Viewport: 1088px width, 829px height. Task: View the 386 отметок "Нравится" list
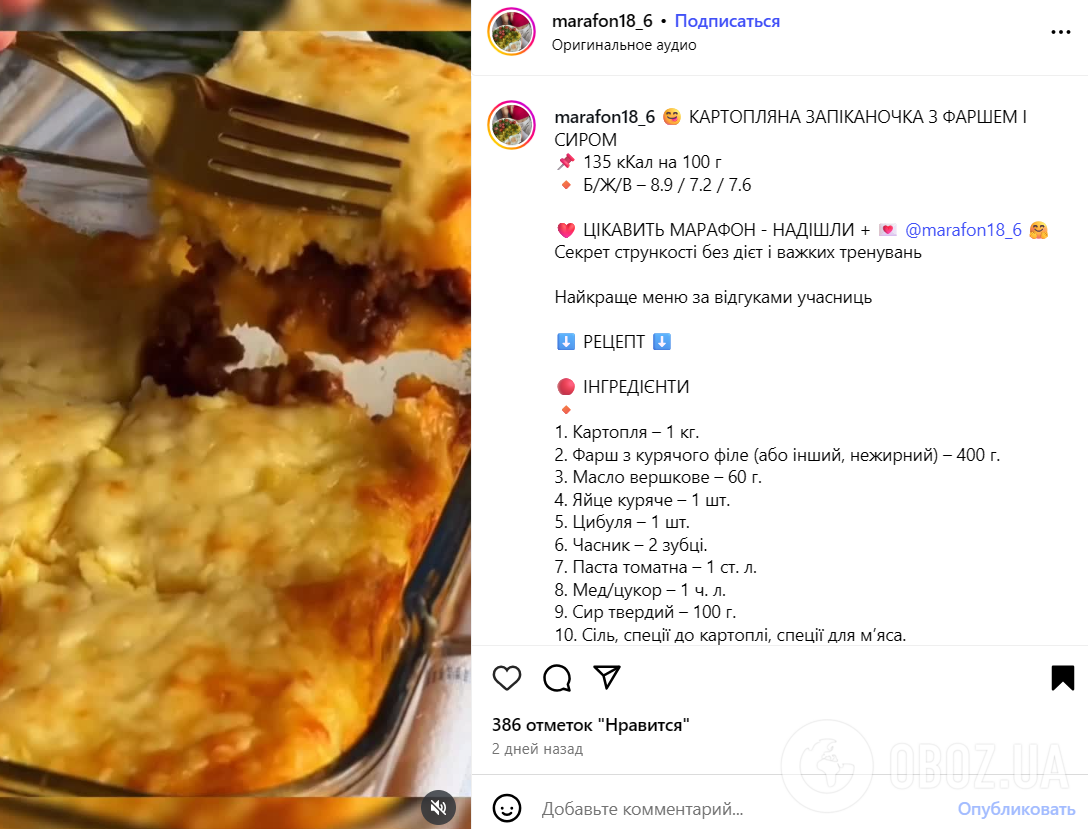[590, 725]
